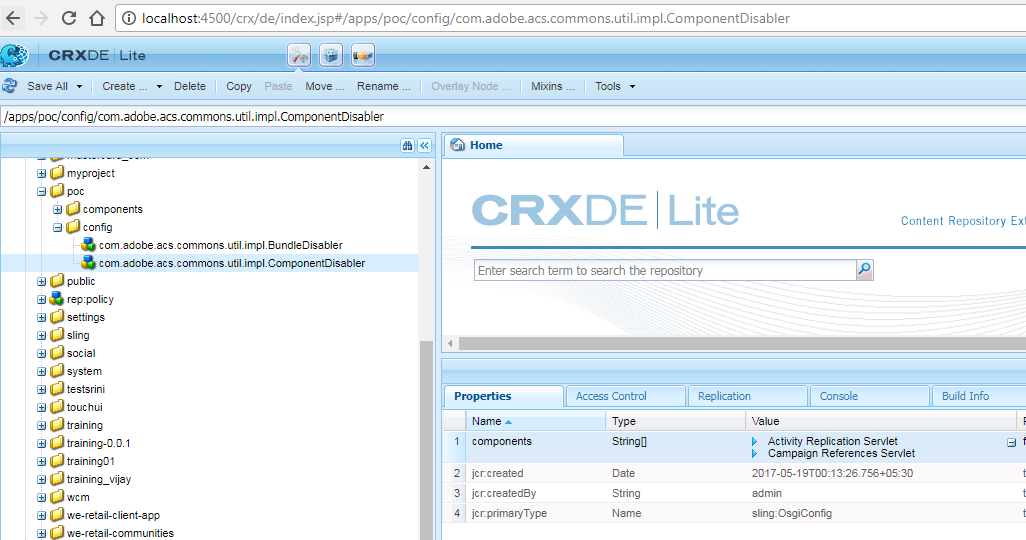
Task: Select the we-retail-client-app tree node
Action: coord(113,515)
